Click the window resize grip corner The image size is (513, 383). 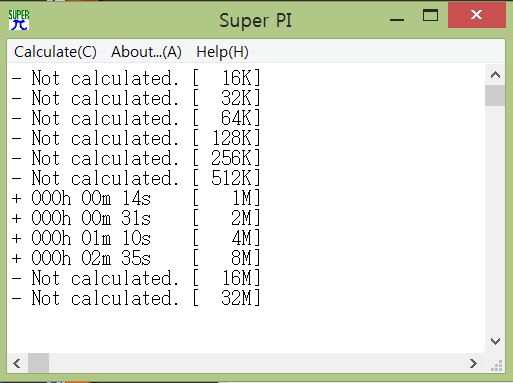(x=496, y=365)
